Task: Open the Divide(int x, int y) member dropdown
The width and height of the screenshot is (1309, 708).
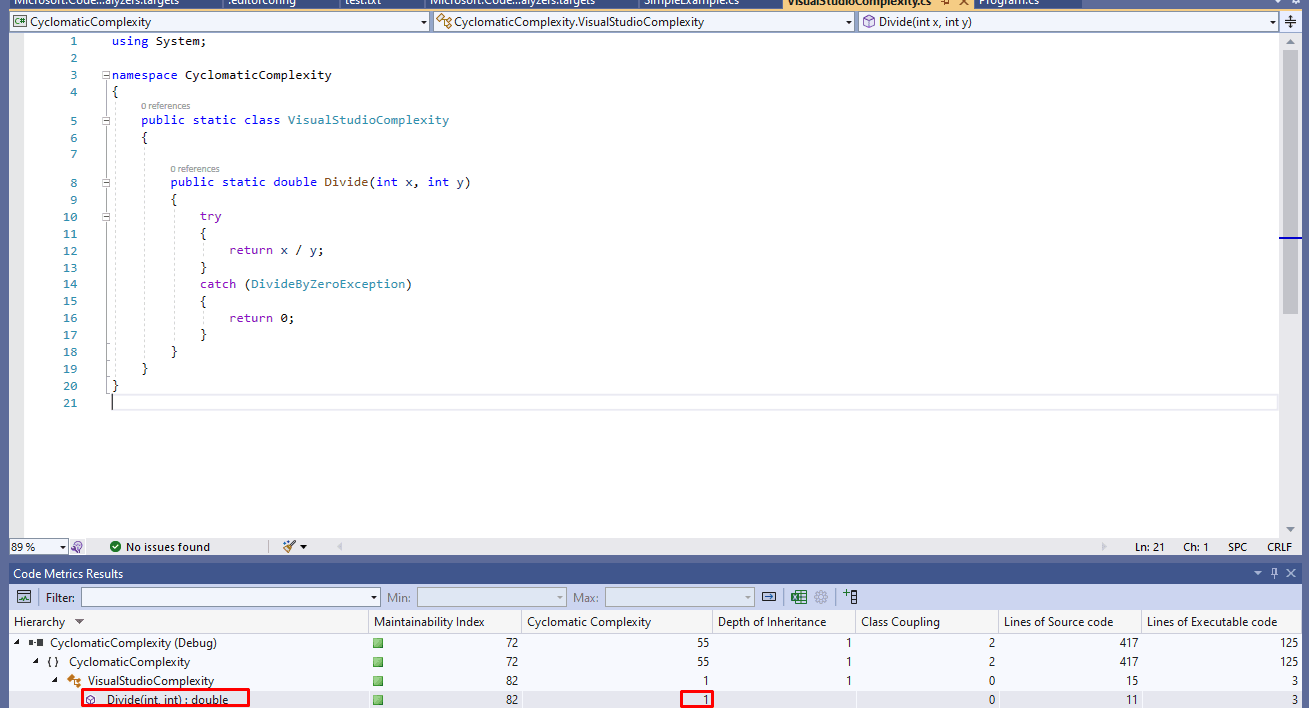Action: 1272,22
